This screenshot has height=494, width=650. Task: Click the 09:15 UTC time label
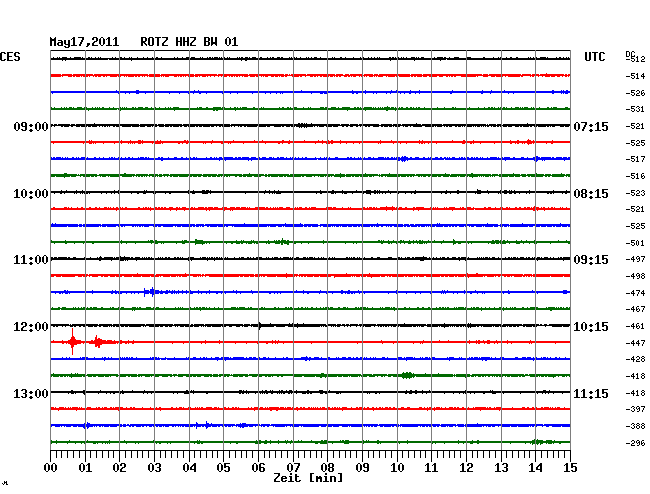point(591,260)
